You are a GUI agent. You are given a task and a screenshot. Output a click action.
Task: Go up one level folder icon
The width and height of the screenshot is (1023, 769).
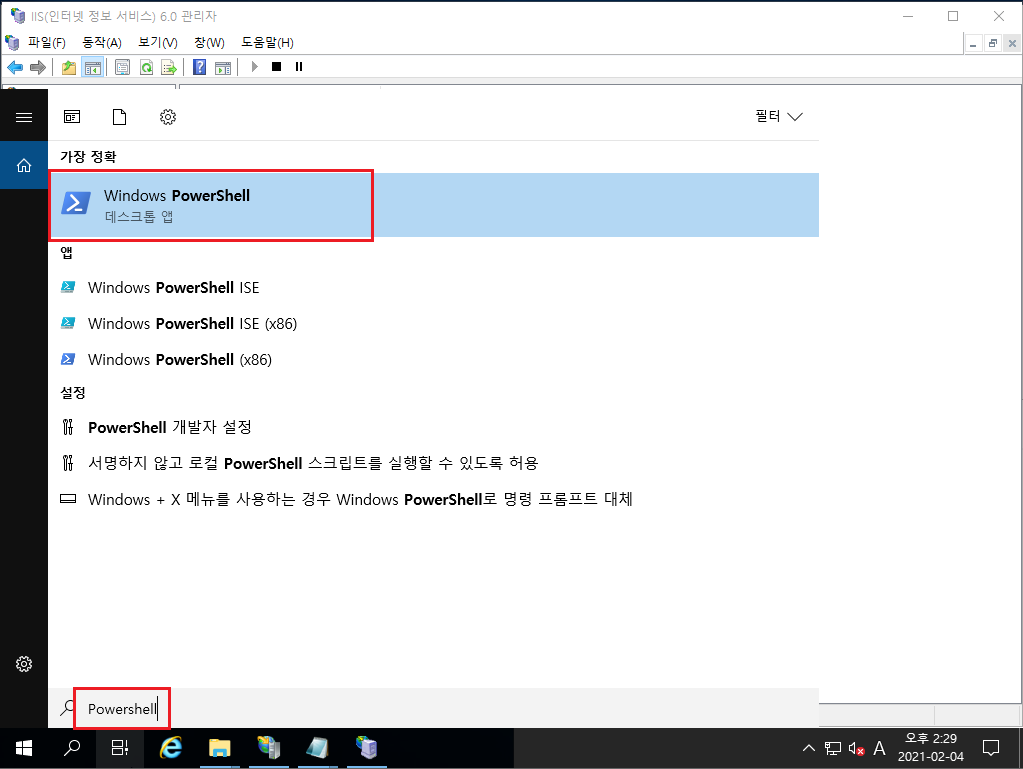(x=69, y=67)
